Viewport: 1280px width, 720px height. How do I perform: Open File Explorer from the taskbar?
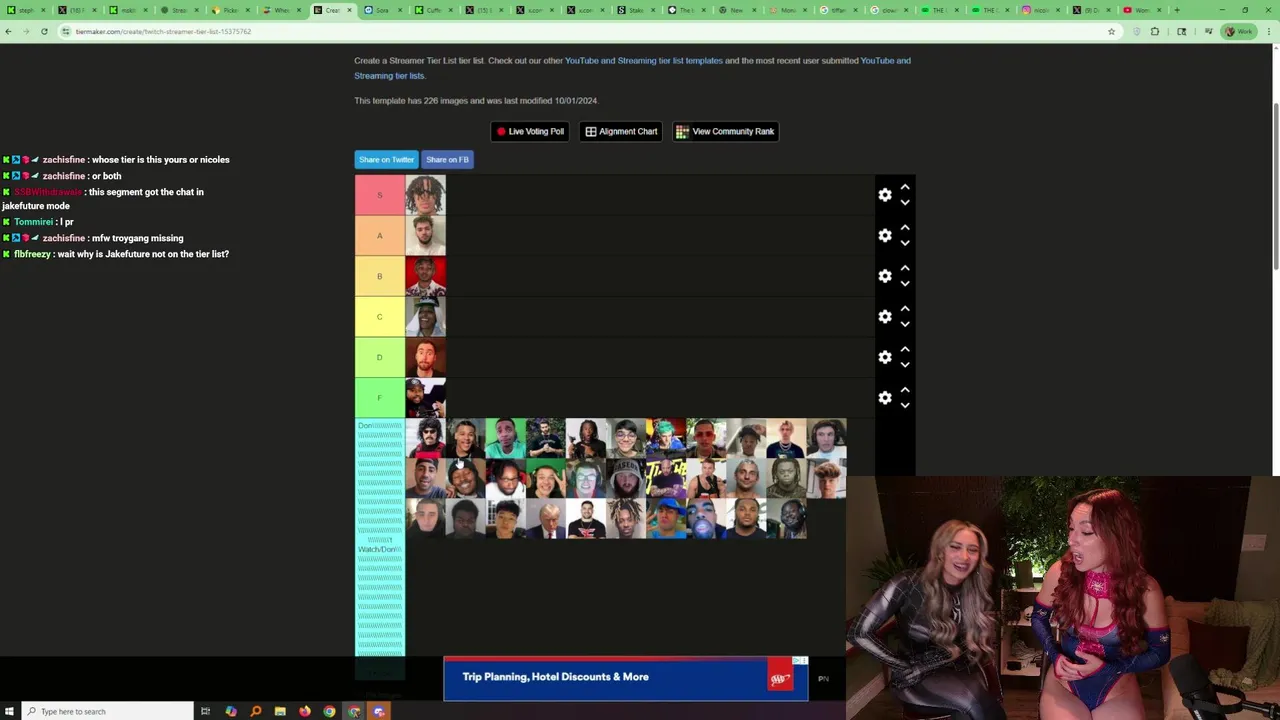pyautogui.click(x=280, y=711)
